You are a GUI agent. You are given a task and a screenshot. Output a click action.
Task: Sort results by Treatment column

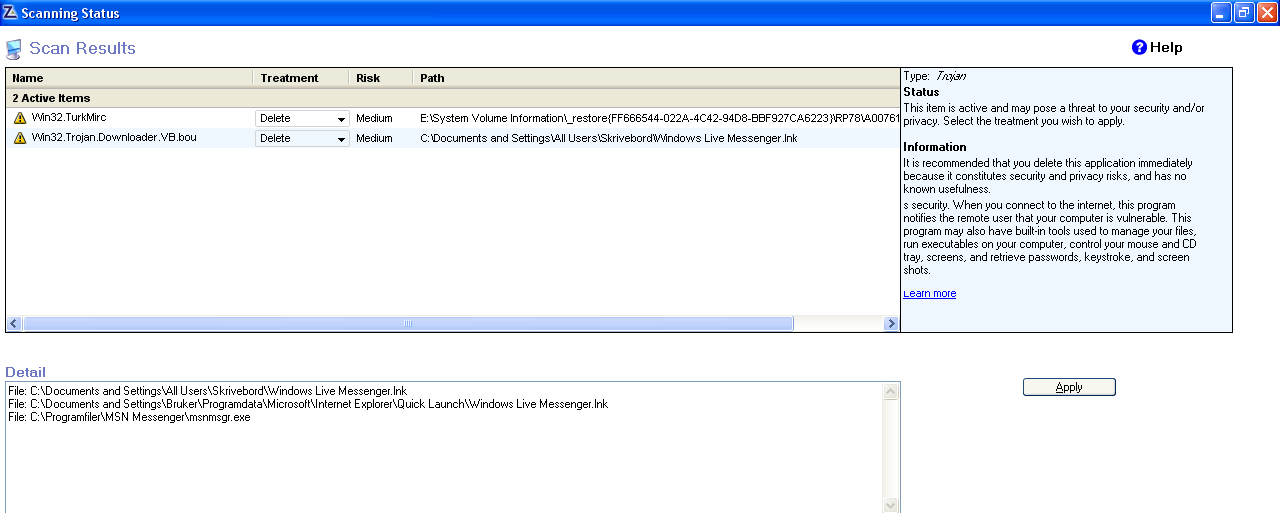[301, 78]
